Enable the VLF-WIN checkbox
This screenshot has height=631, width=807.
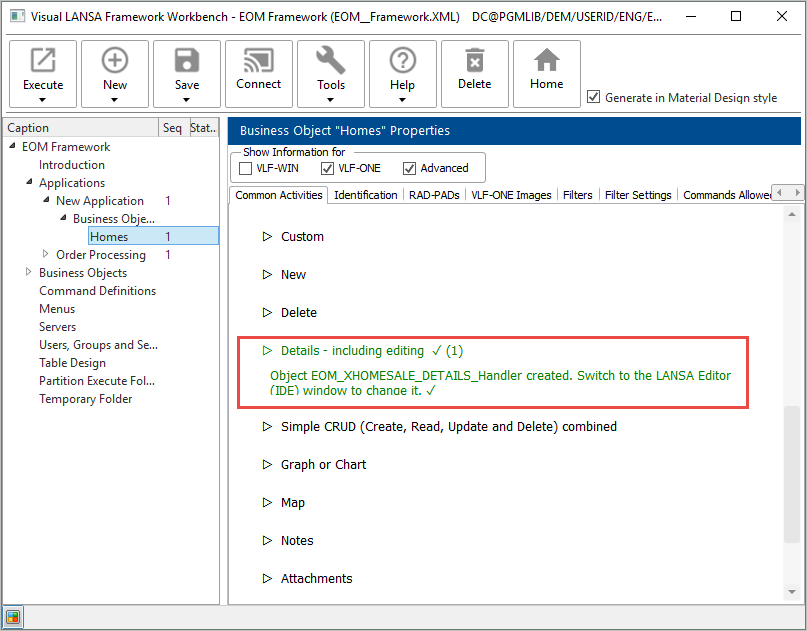[x=246, y=168]
